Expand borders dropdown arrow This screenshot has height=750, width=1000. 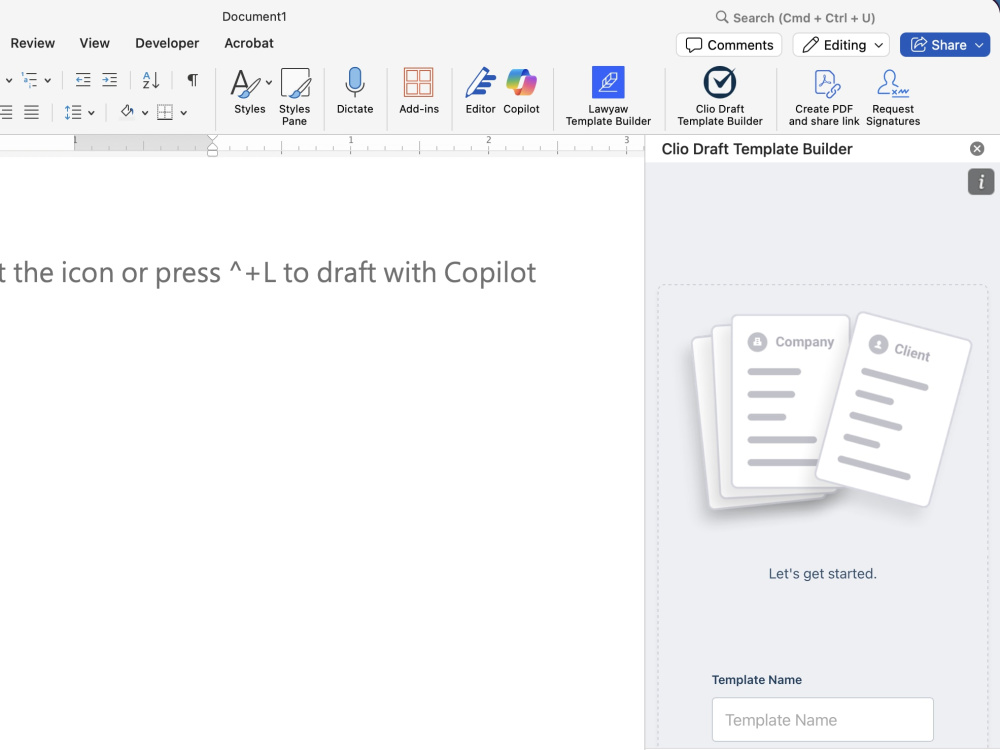(x=184, y=113)
